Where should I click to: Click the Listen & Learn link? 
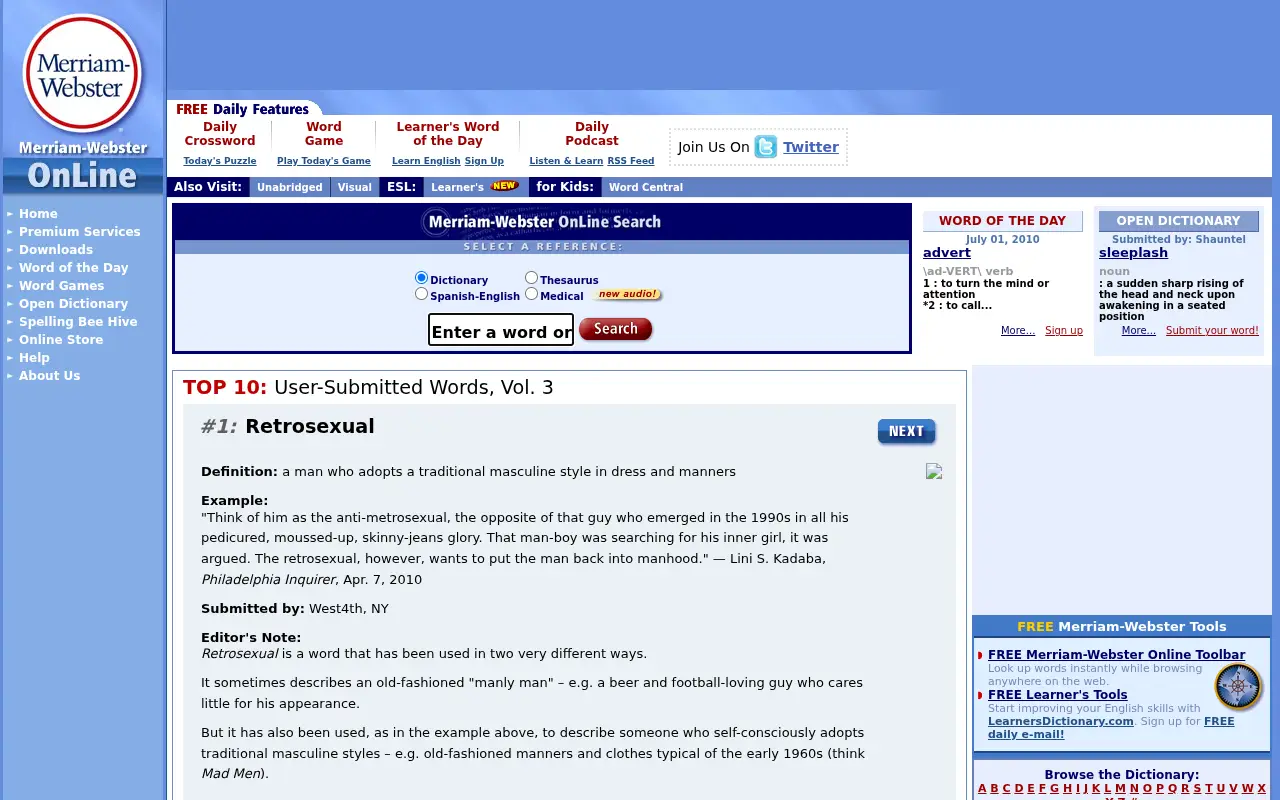point(566,161)
